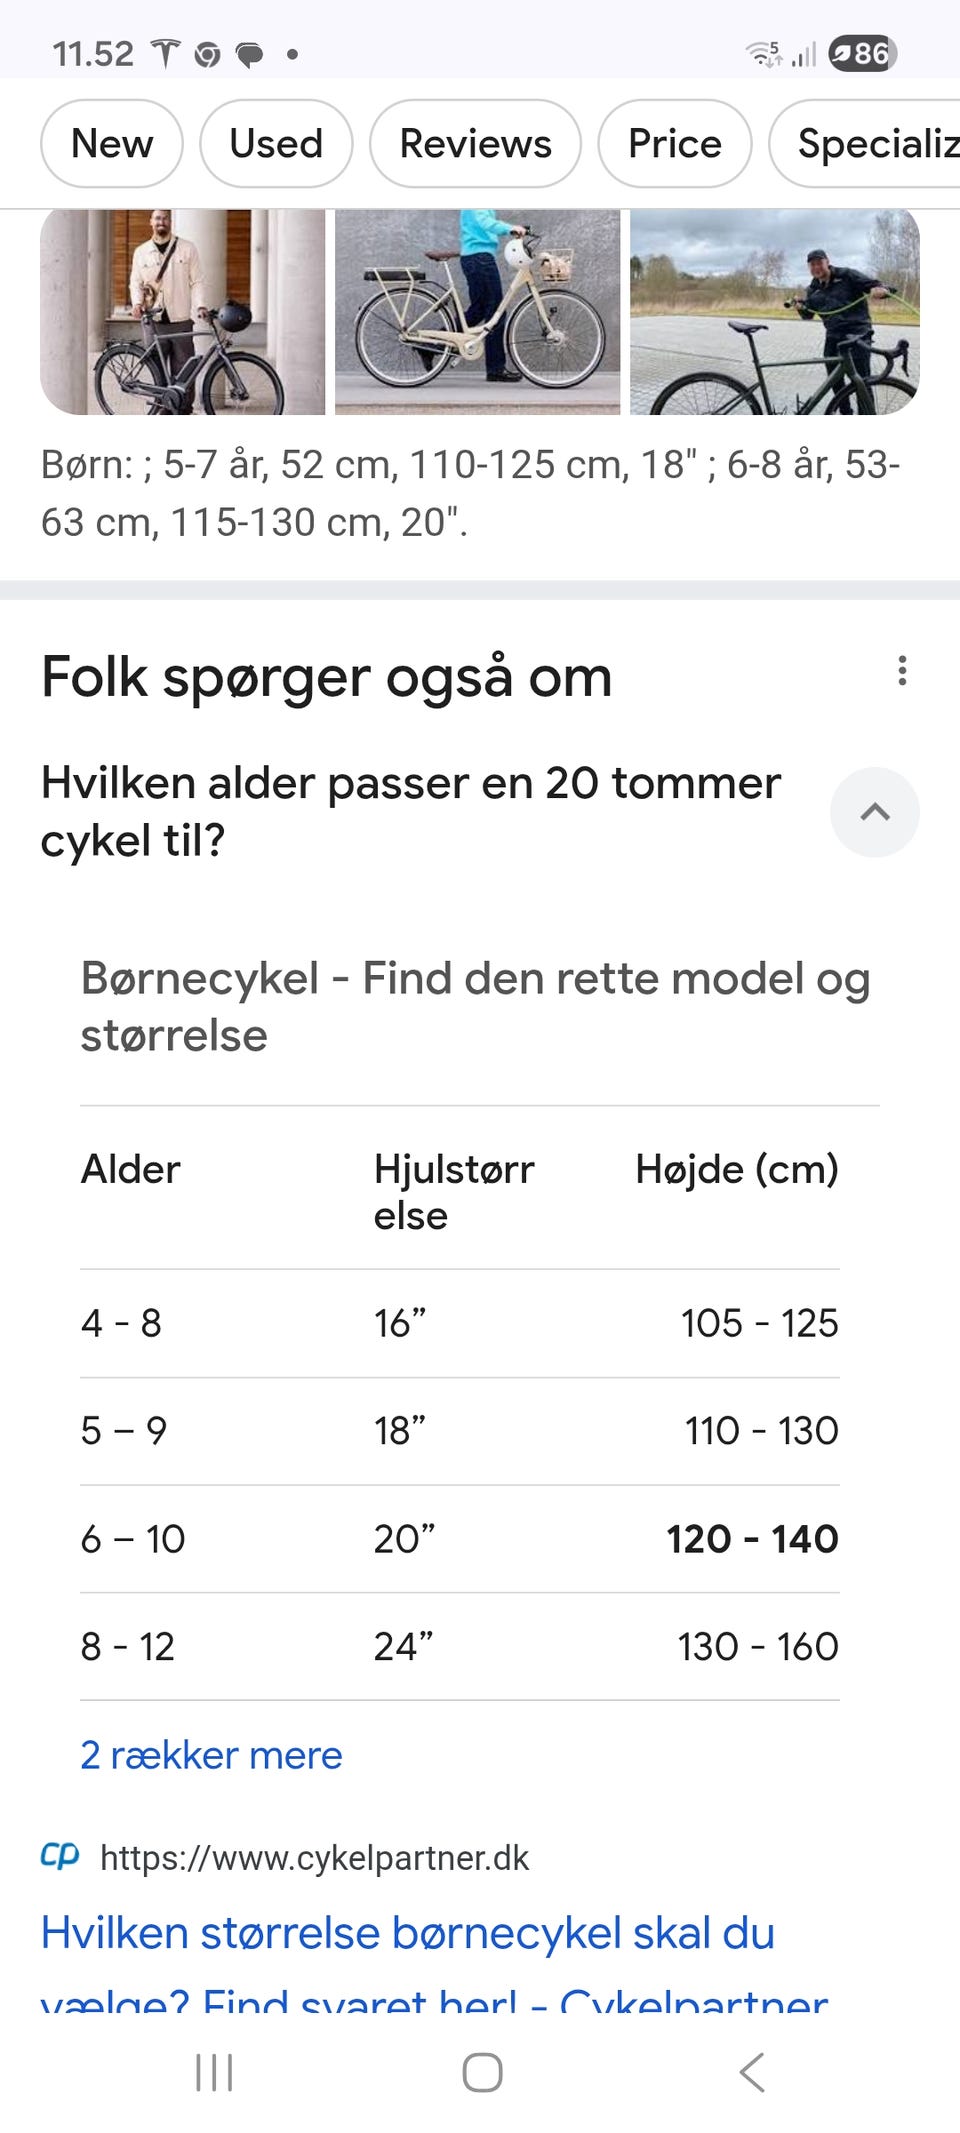Open Hvilken størrelse børnecykel result link
960x2133 pixels.
[408, 1933]
